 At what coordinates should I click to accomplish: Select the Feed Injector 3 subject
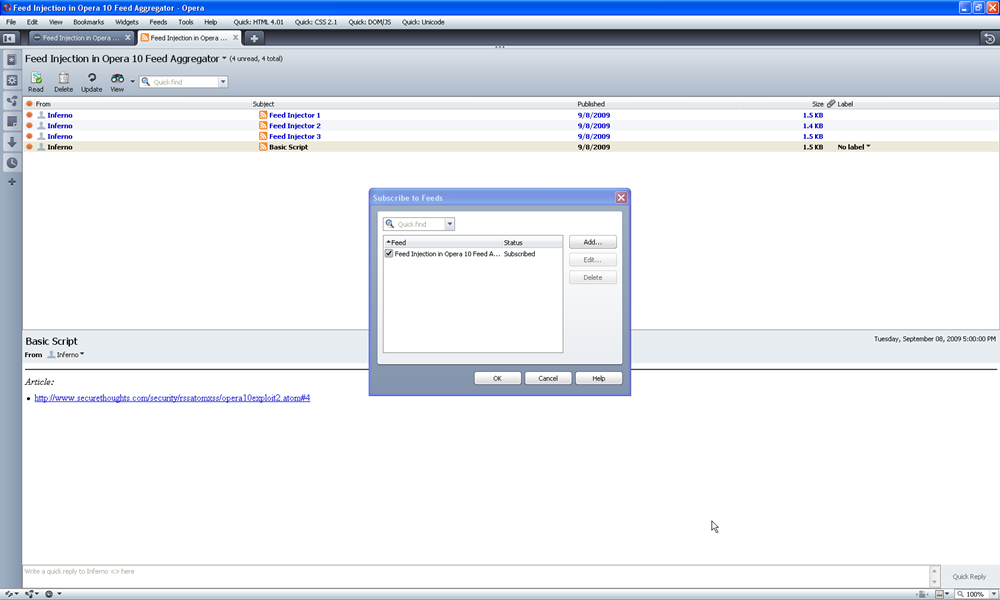pyautogui.click(x=295, y=136)
